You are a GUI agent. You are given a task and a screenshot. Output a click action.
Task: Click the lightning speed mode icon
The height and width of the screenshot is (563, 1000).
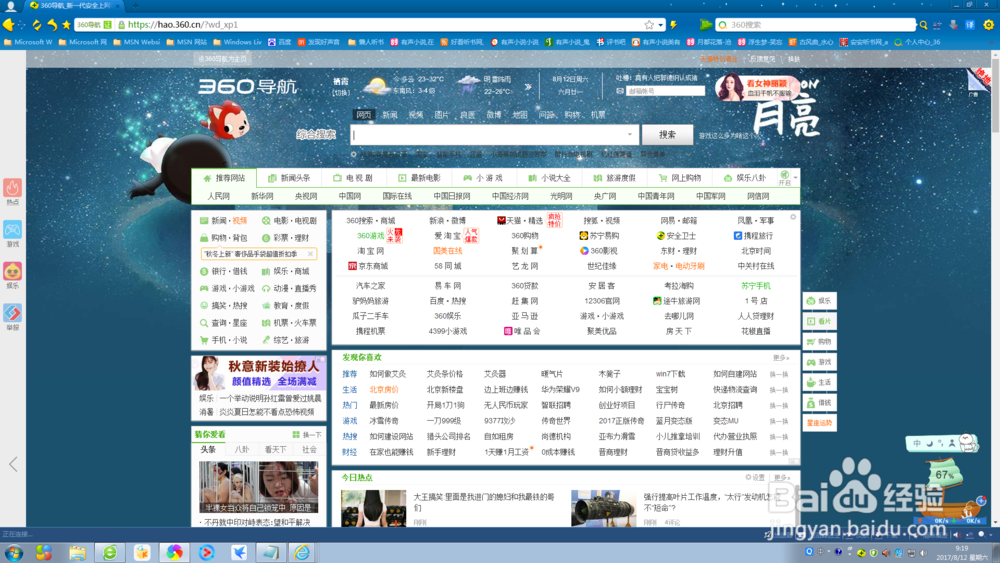(673, 25)
